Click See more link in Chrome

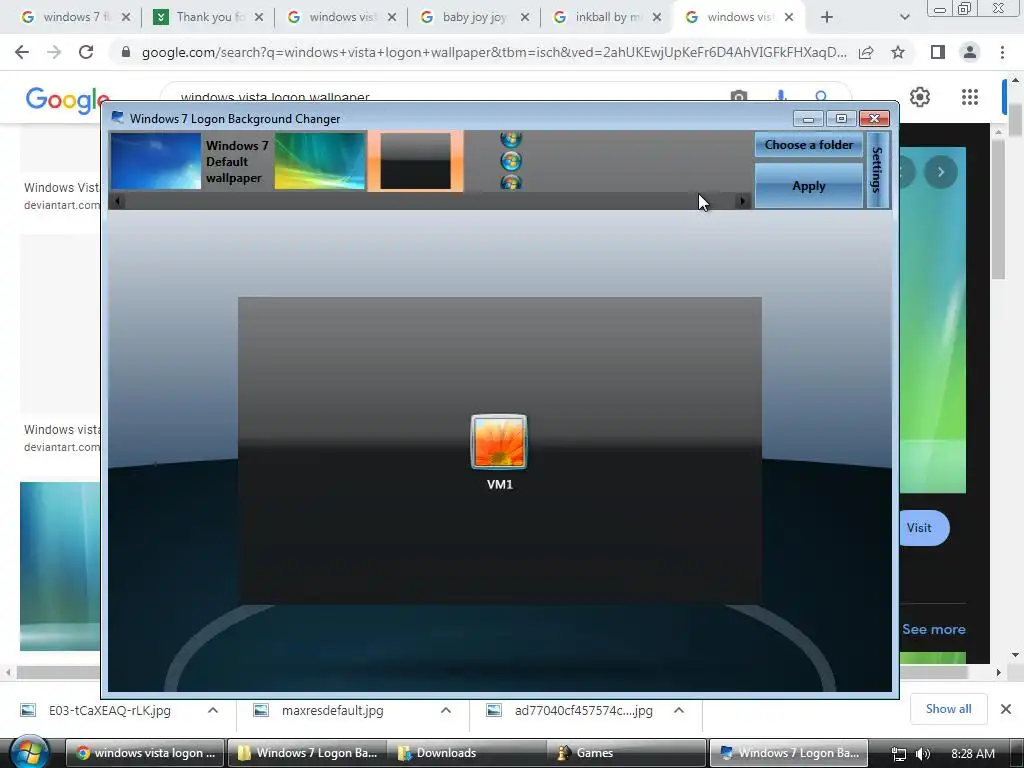pyautogui.click(x=934, y=630)
